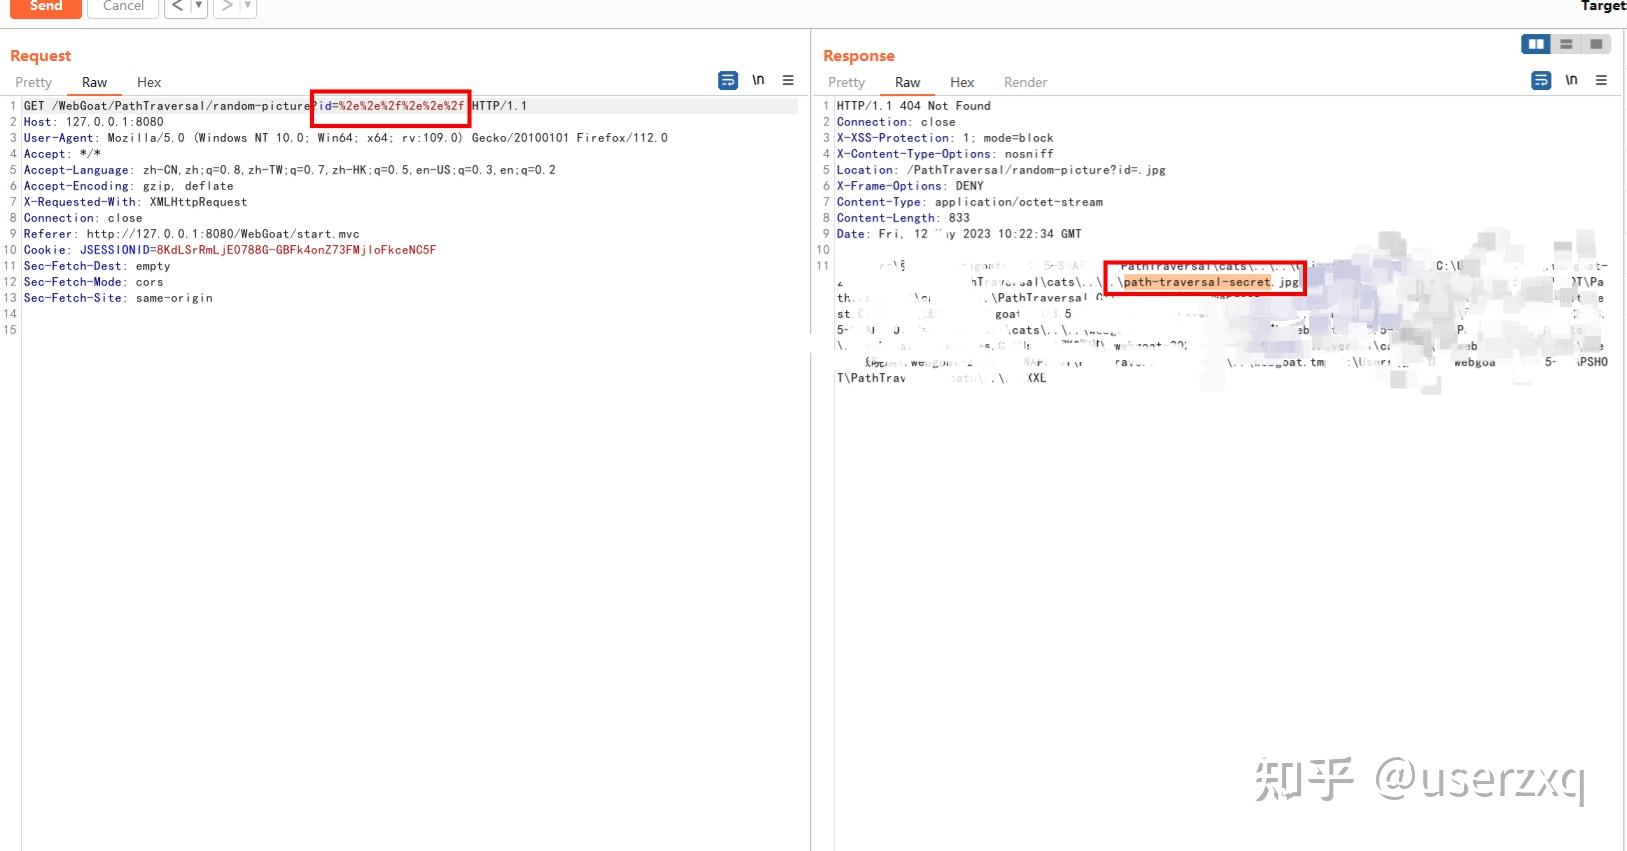Click the Location header in response
The image size is (1627, 851).
click(1001, 170)
